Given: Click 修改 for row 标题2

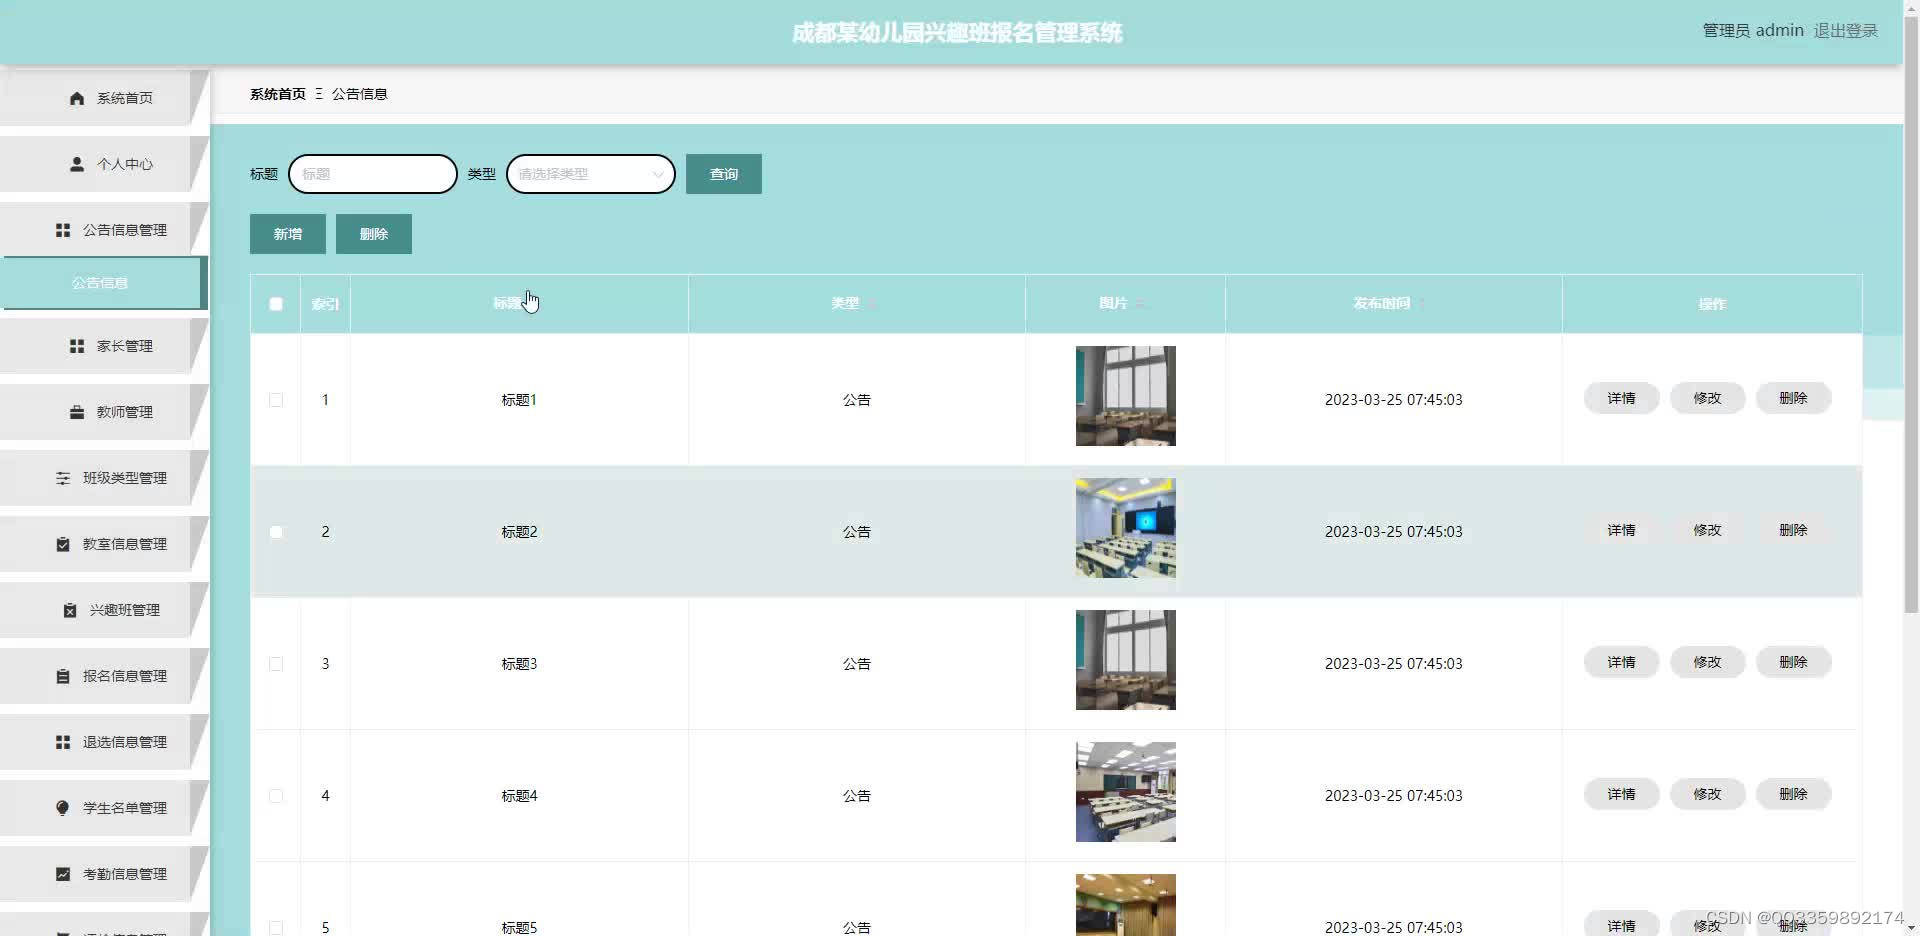Looking at the screenshot, I should pyautogui.click(x=1708, y=530).
